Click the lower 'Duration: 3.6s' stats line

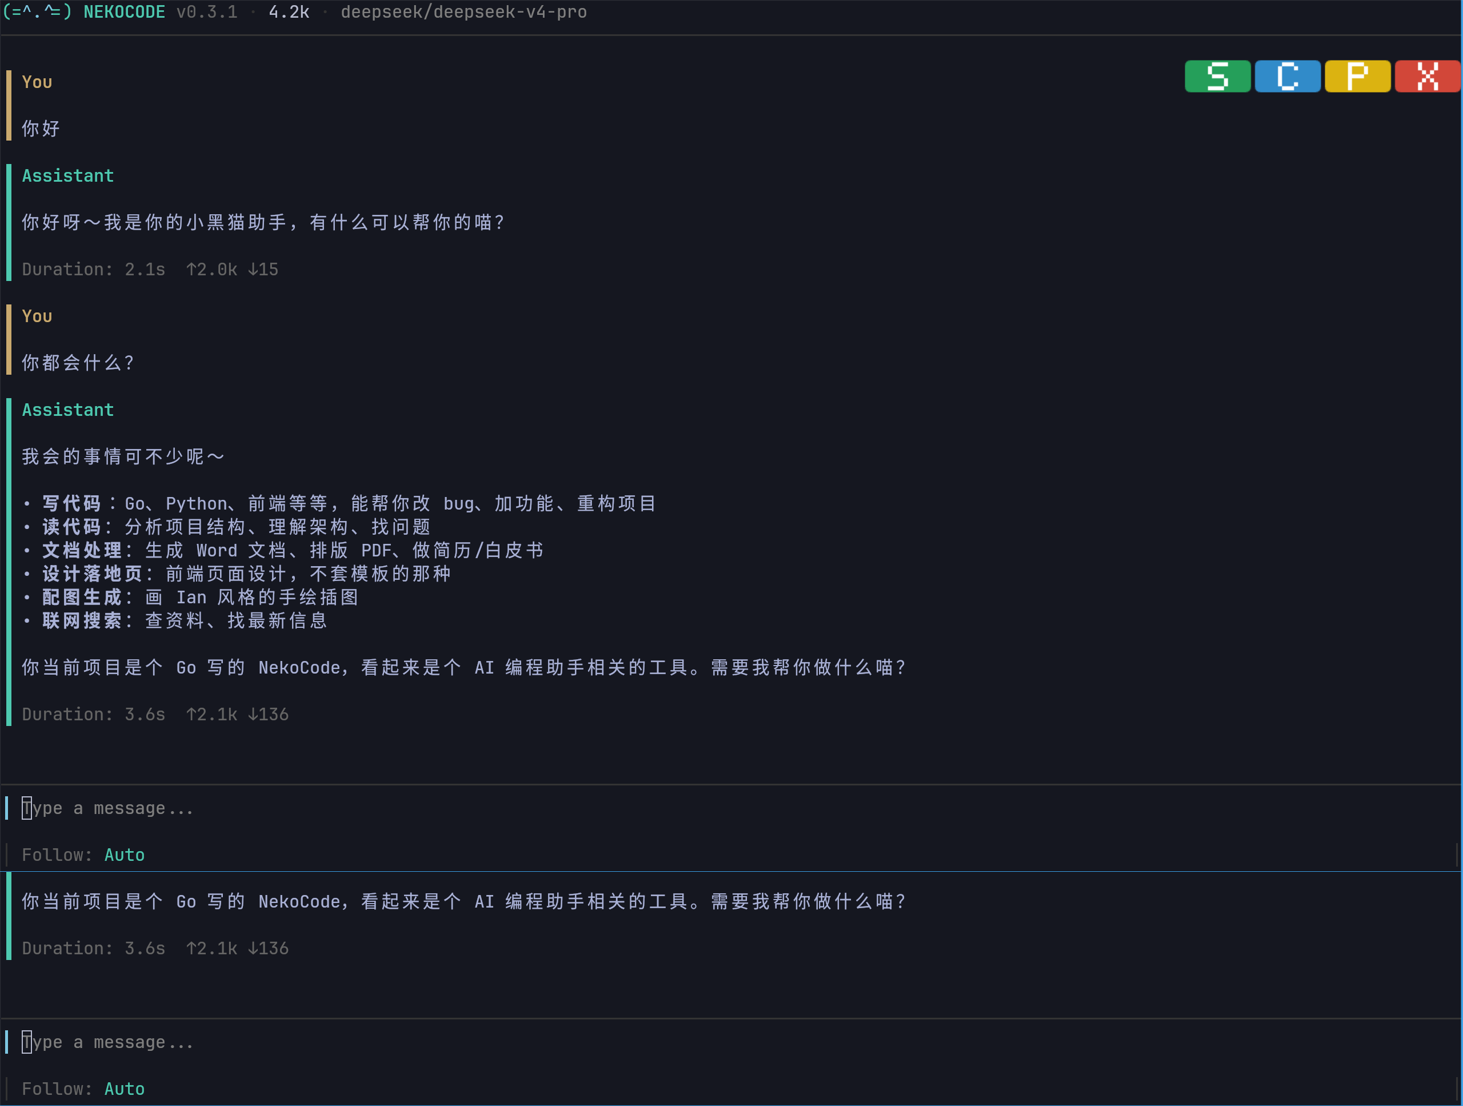coord(155,948)
